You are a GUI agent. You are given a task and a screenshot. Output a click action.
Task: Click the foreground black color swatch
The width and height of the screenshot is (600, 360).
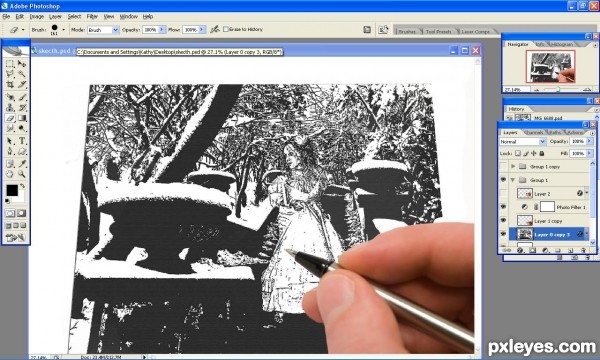(12, 190)
